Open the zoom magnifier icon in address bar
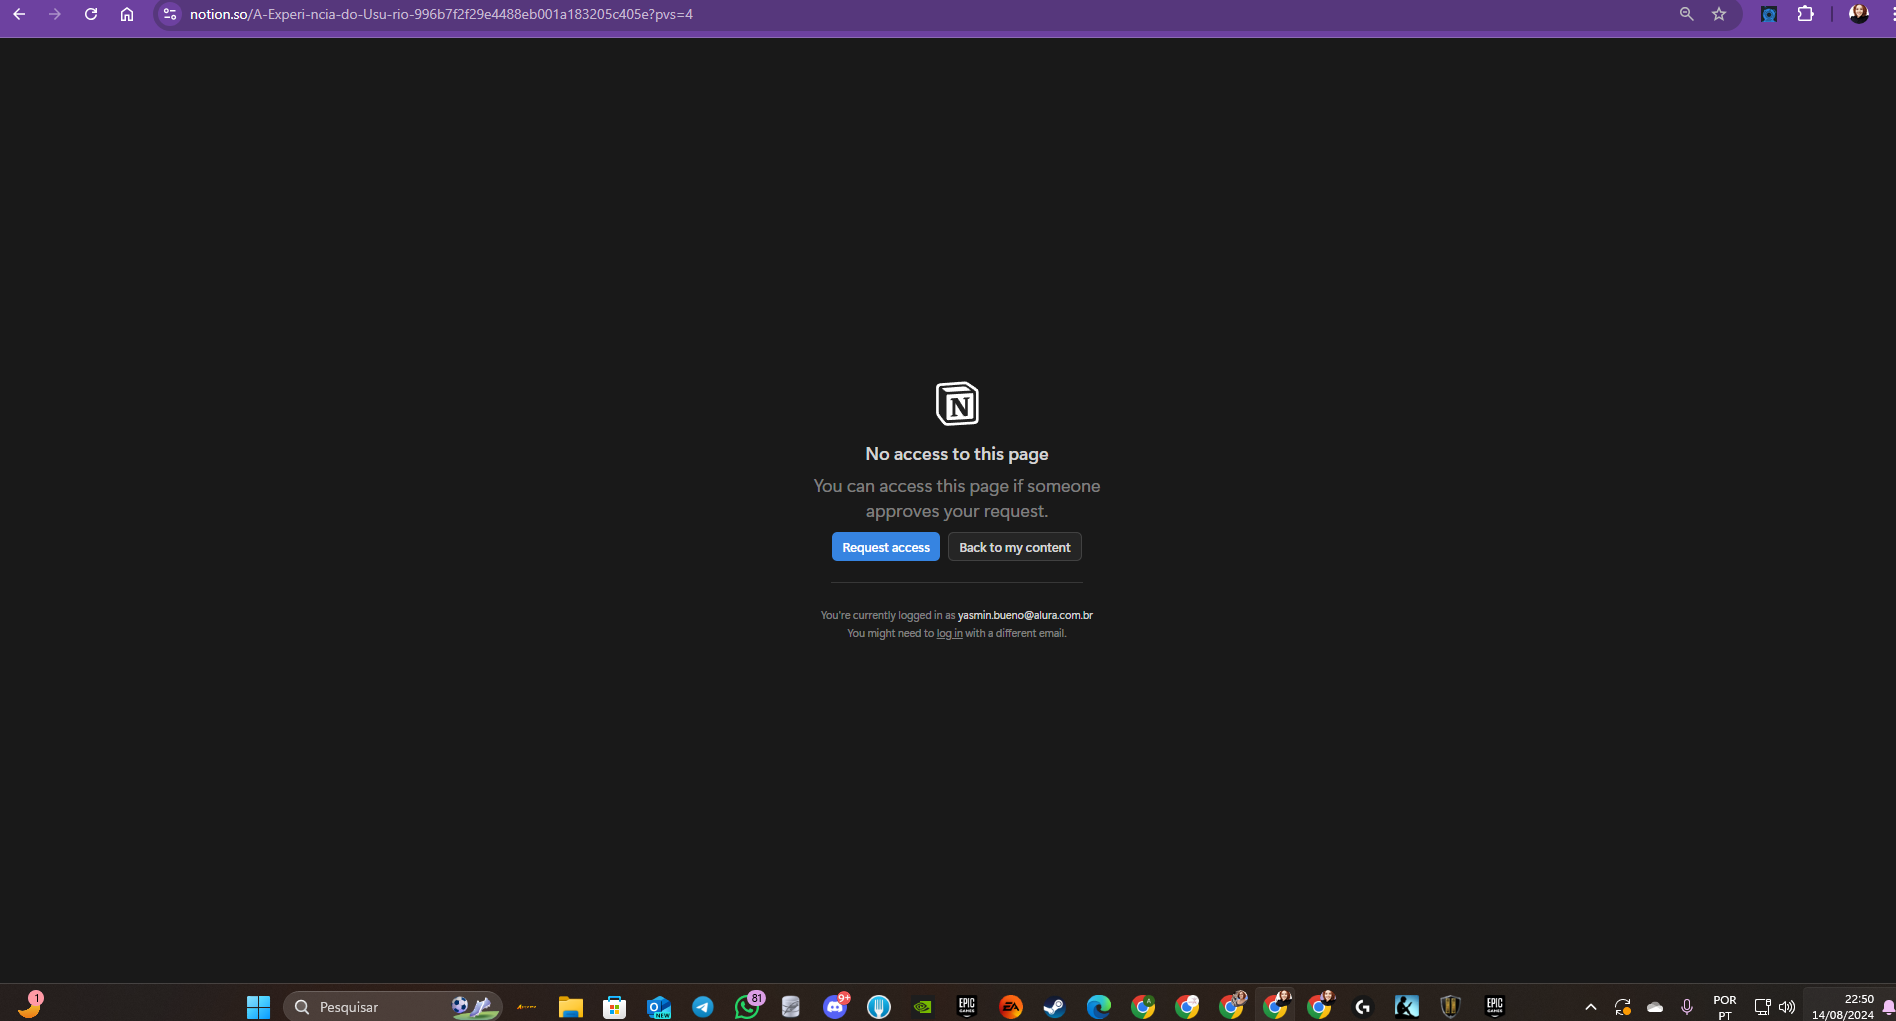This screenshot has width=1896, height=1021. click(x=1686, y=14)
